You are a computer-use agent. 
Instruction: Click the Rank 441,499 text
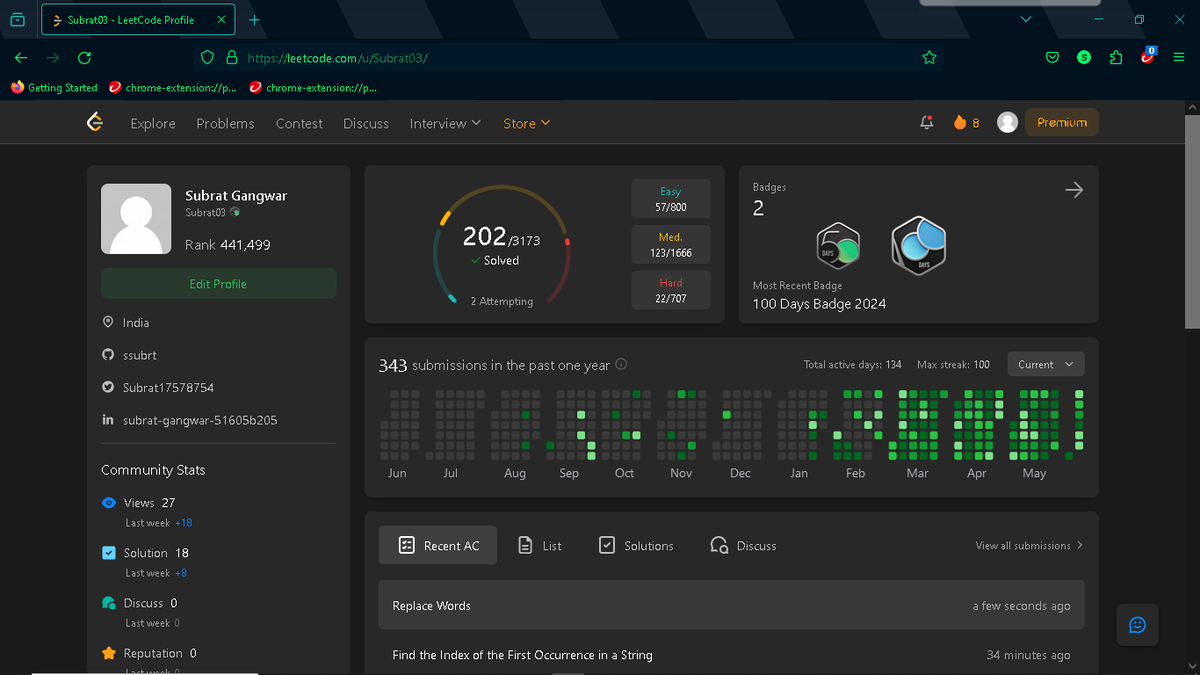(228, 245)
